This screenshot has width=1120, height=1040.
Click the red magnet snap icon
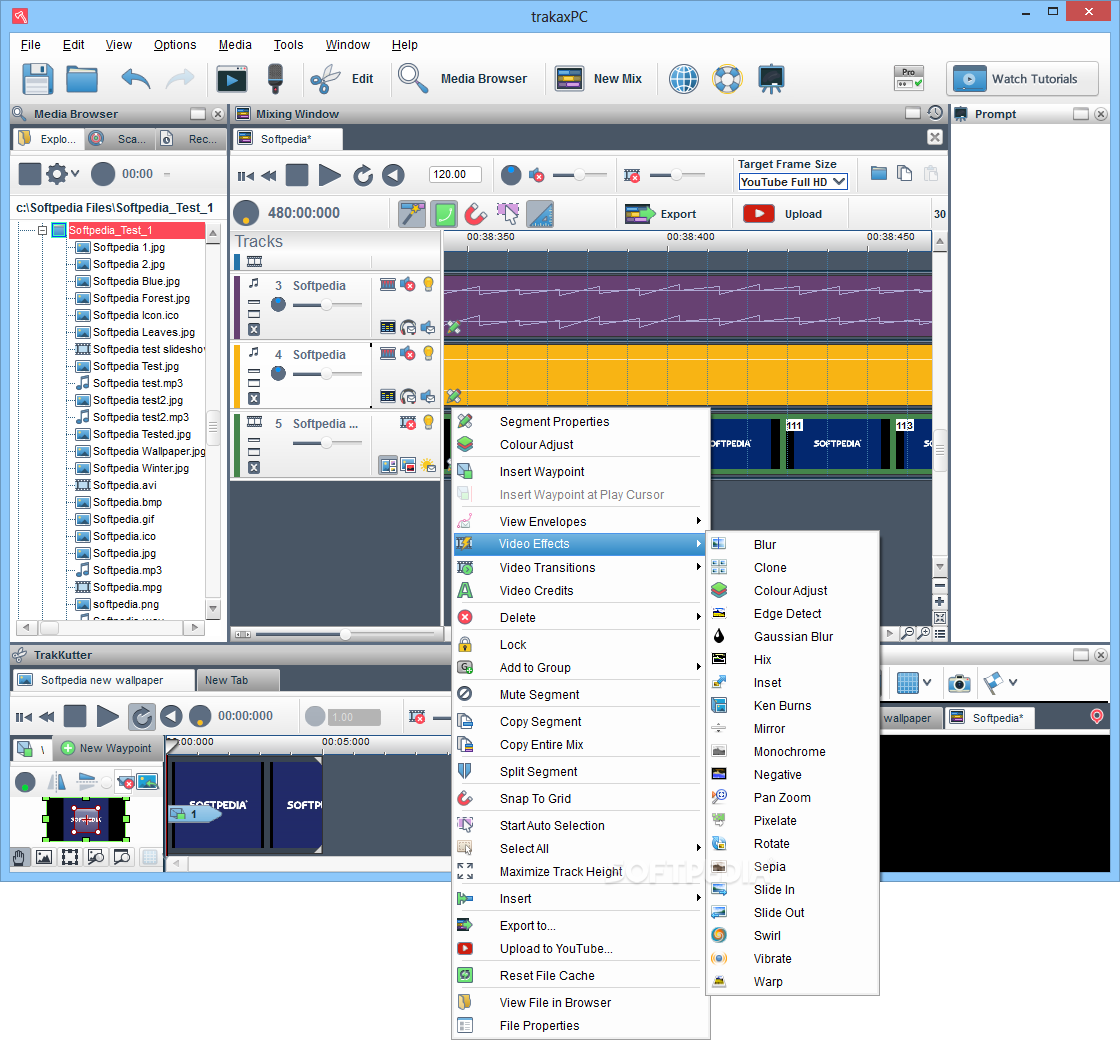click(475, 214)
